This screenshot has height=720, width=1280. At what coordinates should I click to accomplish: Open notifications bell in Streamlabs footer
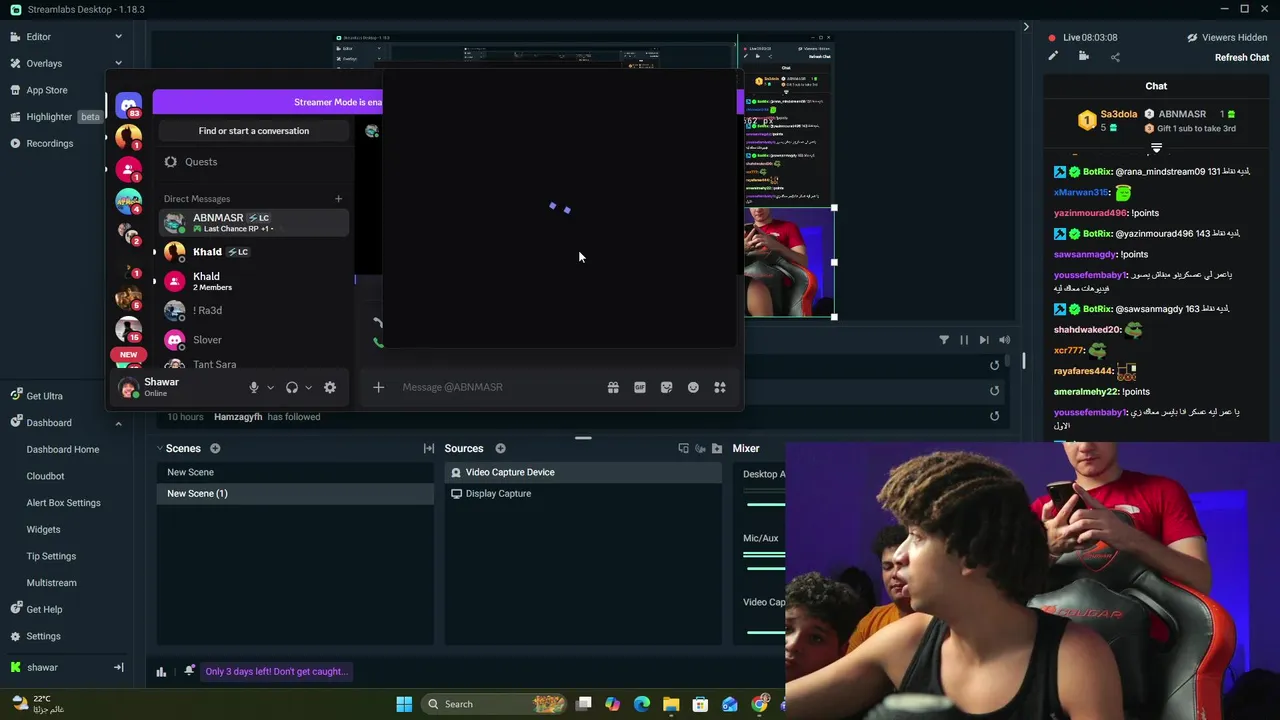(x=189, y=671)
